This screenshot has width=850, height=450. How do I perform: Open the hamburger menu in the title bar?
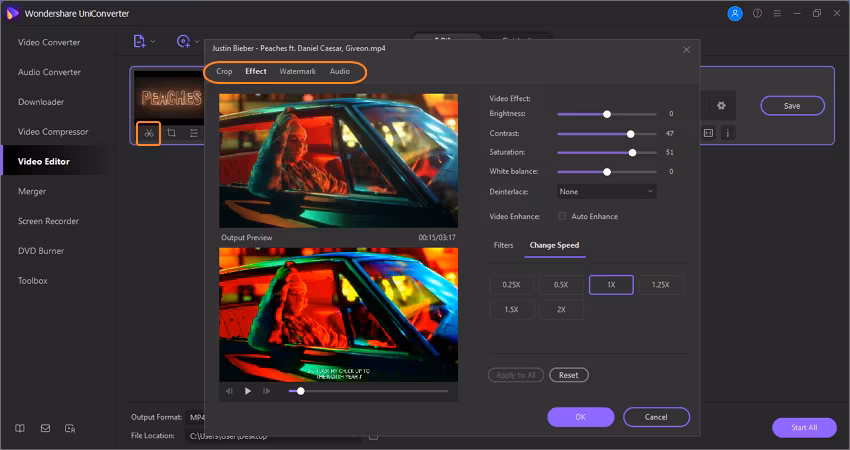777,14
